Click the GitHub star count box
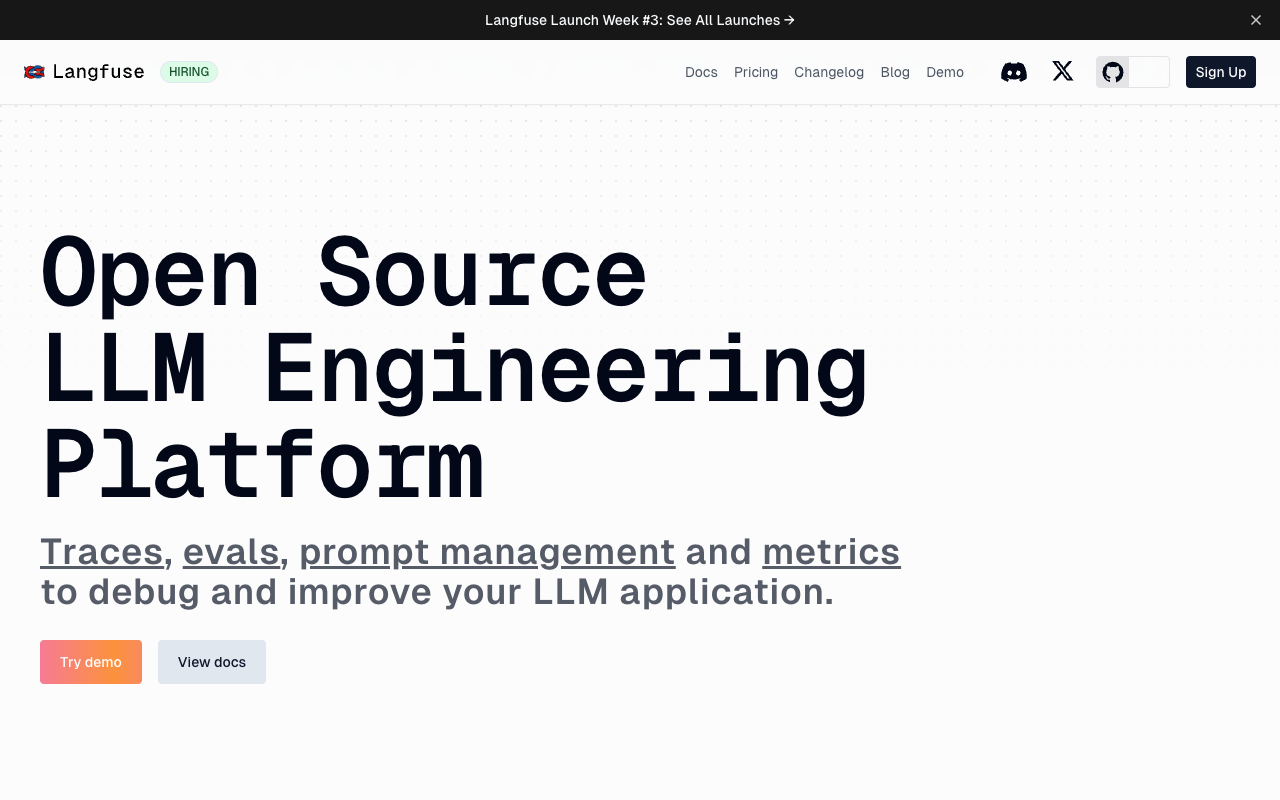Image resolution: width=1280 pixels, height=800 pixels. point(1149,72)
